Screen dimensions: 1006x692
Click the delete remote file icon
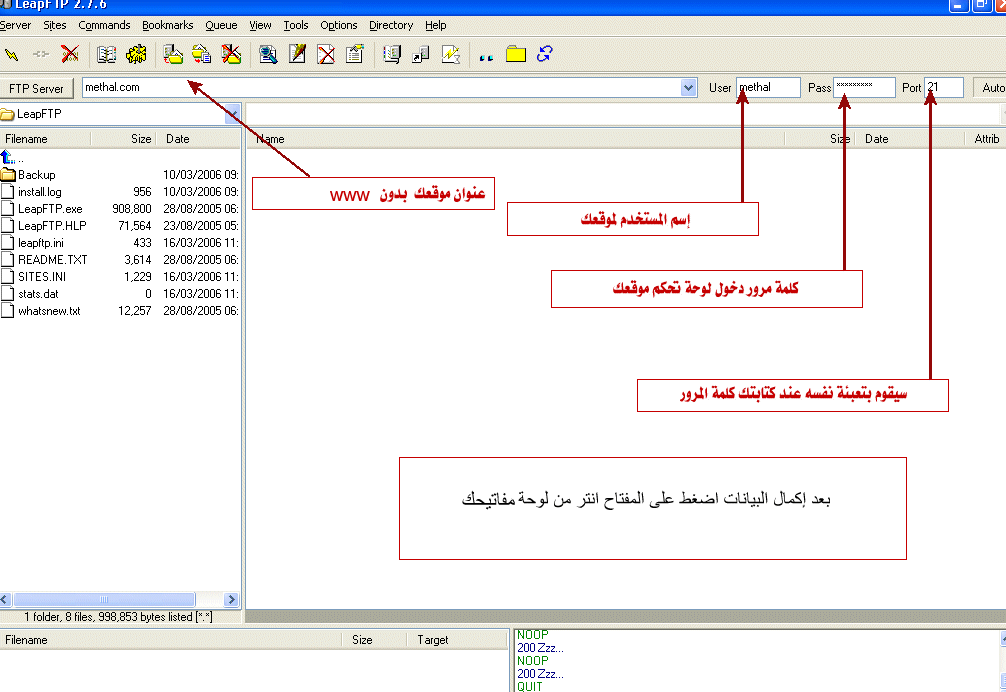326,54
